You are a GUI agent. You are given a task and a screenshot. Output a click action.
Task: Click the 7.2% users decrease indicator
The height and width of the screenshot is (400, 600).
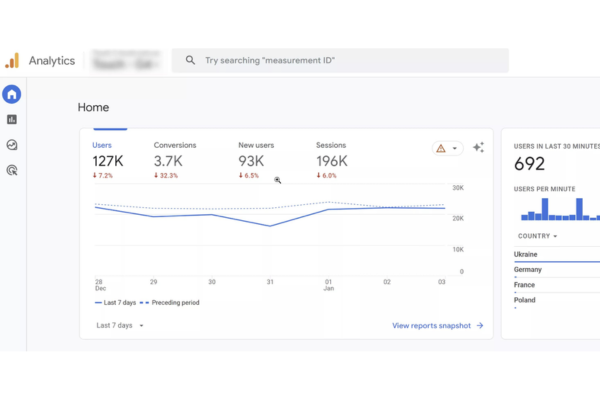103,175
